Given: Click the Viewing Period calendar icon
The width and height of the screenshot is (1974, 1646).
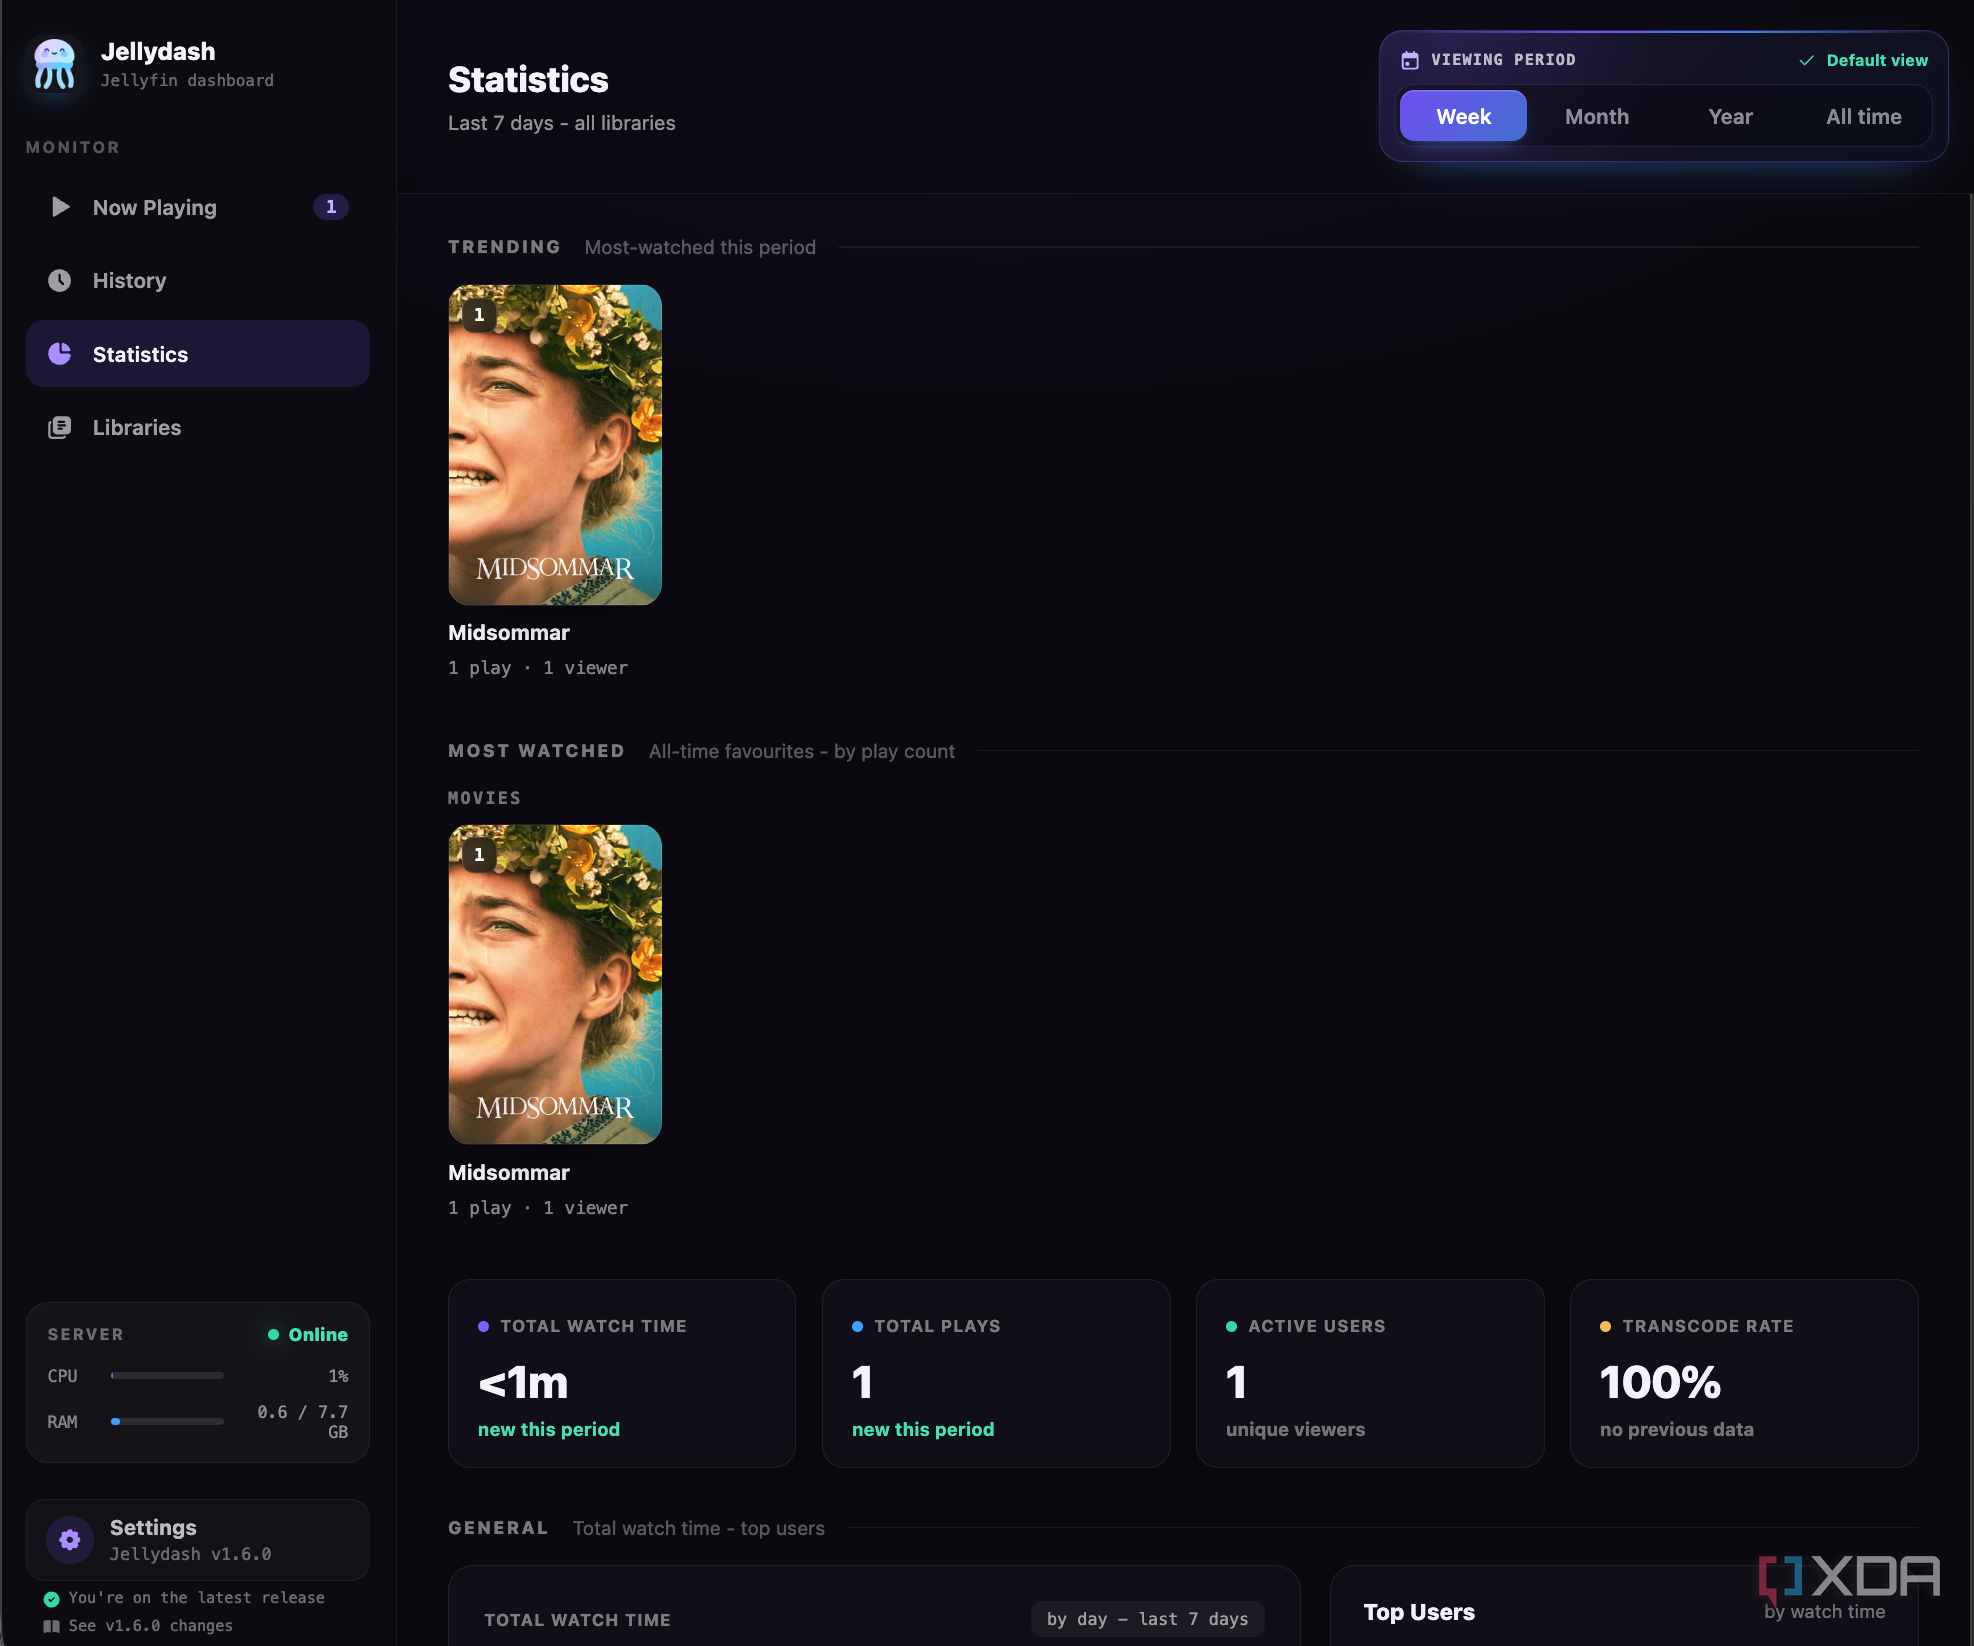Looking at the screenshot, I should pos(1410,60).
